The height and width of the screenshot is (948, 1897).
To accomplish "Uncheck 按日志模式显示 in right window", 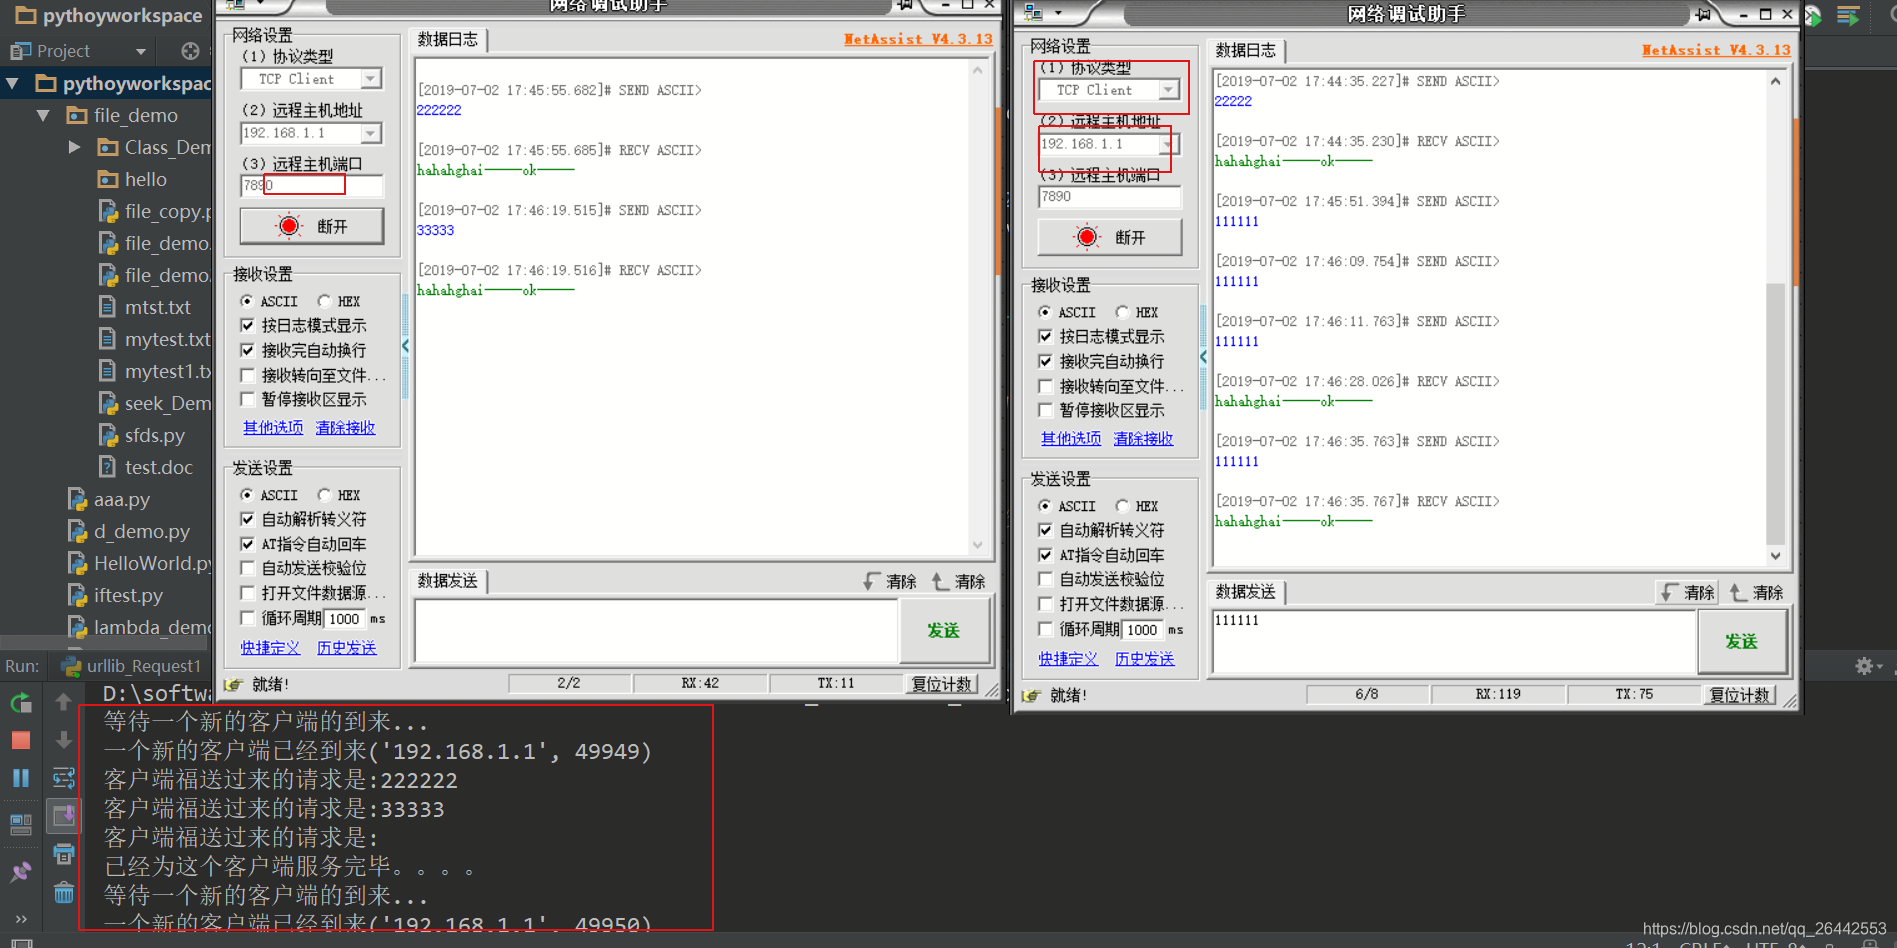I will coord(1045,336).
